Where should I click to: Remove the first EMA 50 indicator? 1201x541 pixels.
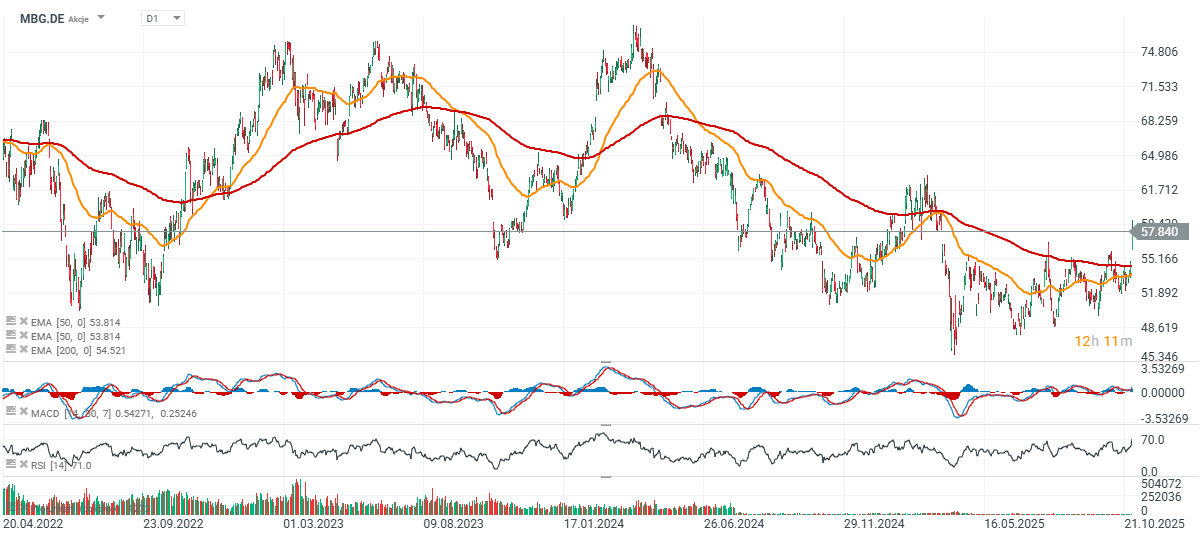click(23, 321)
